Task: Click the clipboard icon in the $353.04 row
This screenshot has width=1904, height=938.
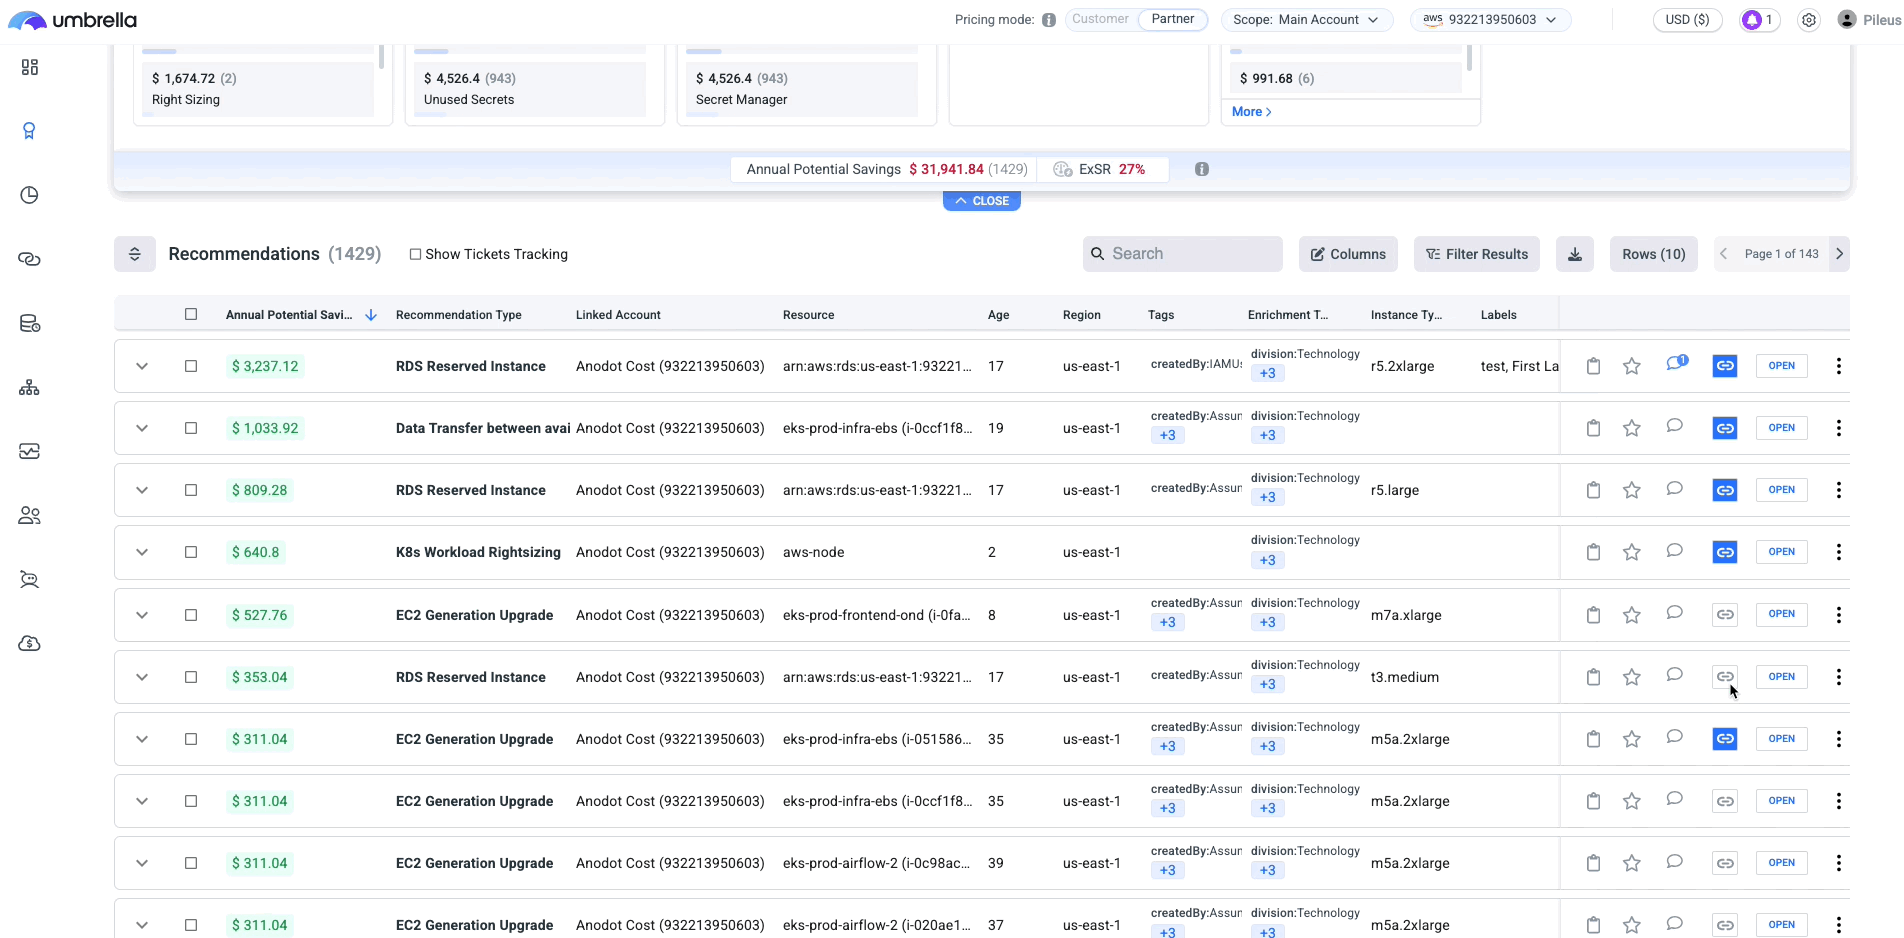Action: click(x=1594, y=677)
